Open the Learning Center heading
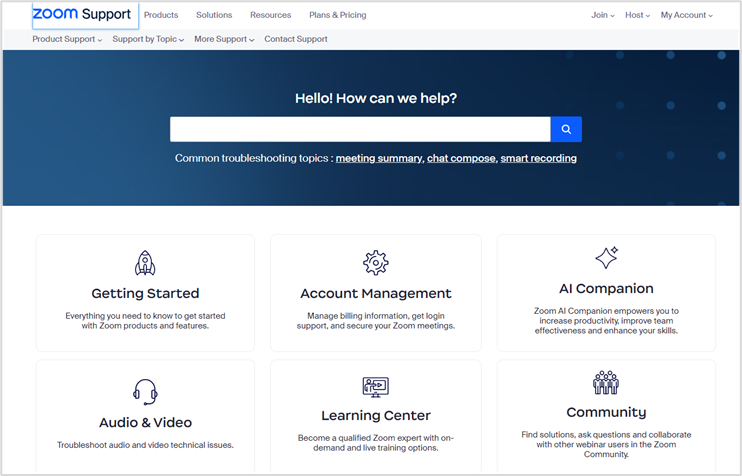Image resolution: width=742 pixels, height=476 pixels. point(376,415)
